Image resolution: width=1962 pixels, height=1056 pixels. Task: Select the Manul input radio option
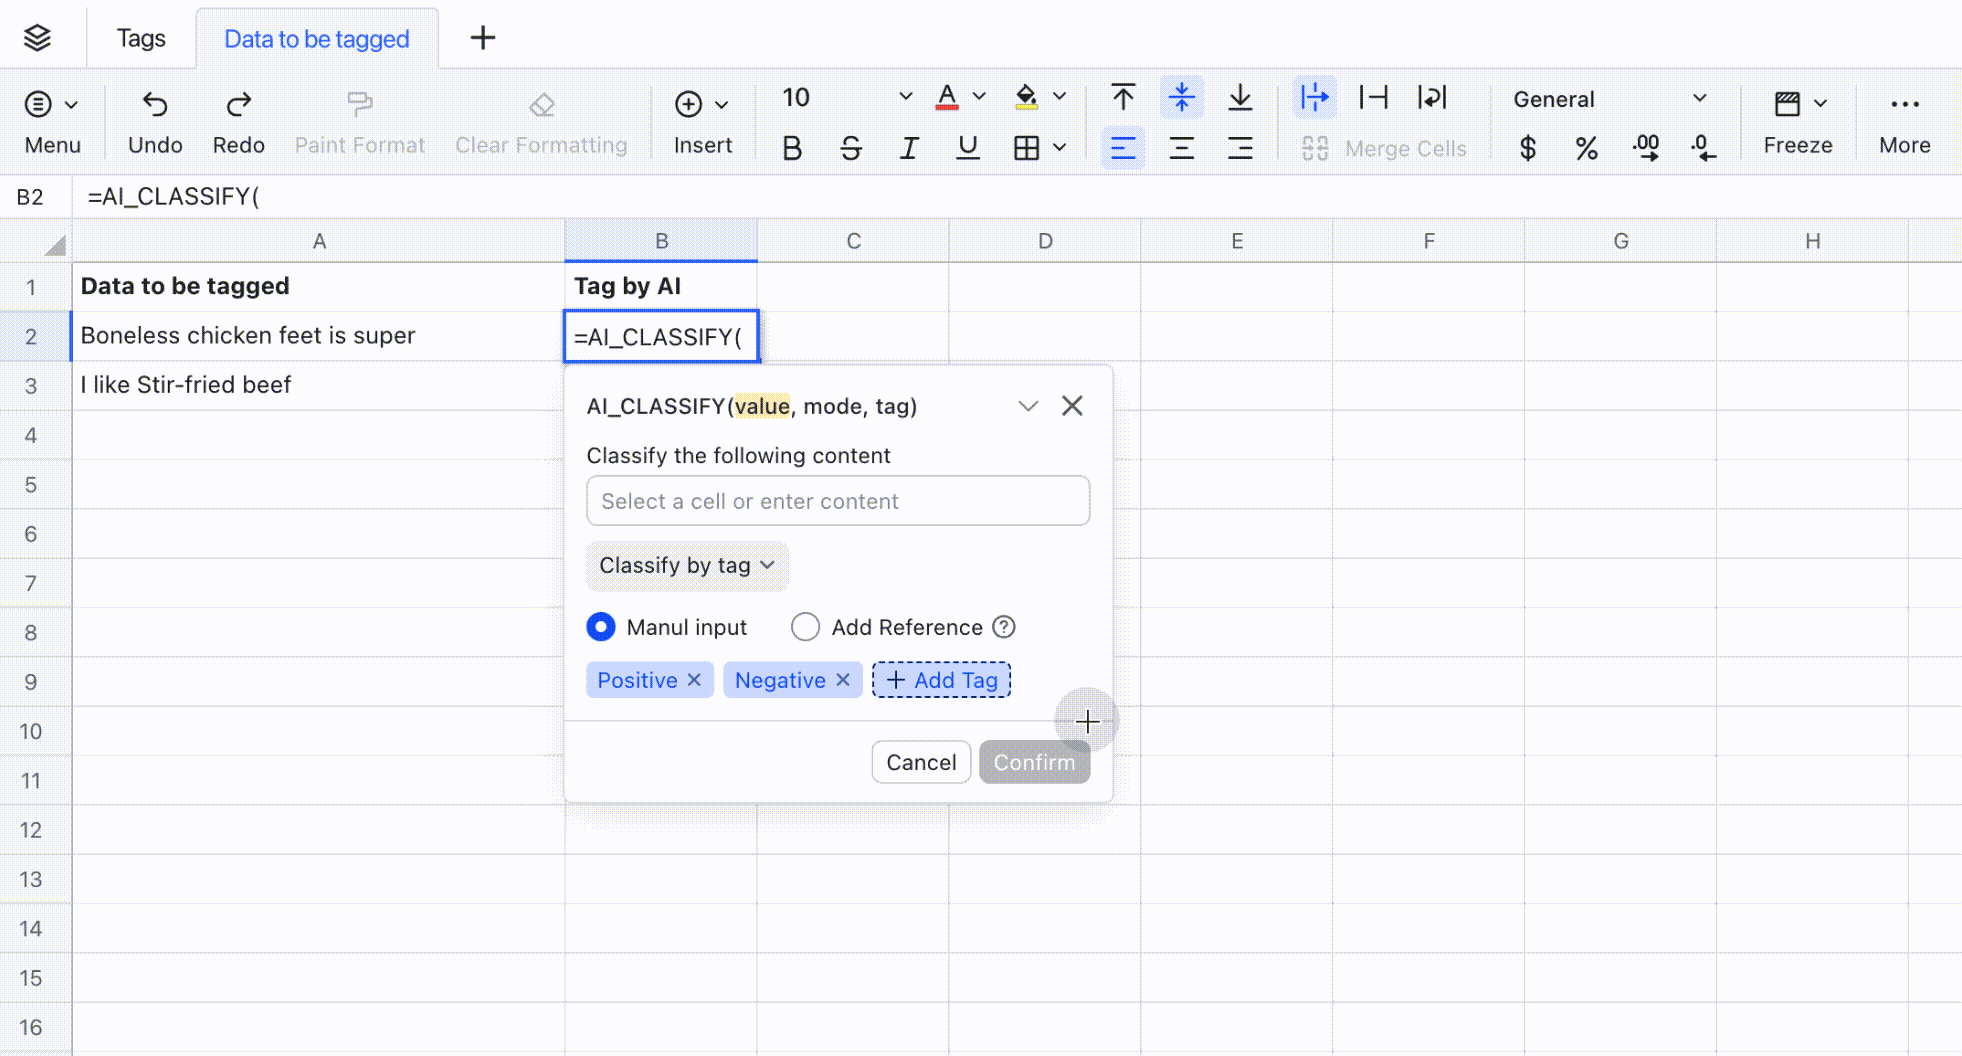click(601, 627)
